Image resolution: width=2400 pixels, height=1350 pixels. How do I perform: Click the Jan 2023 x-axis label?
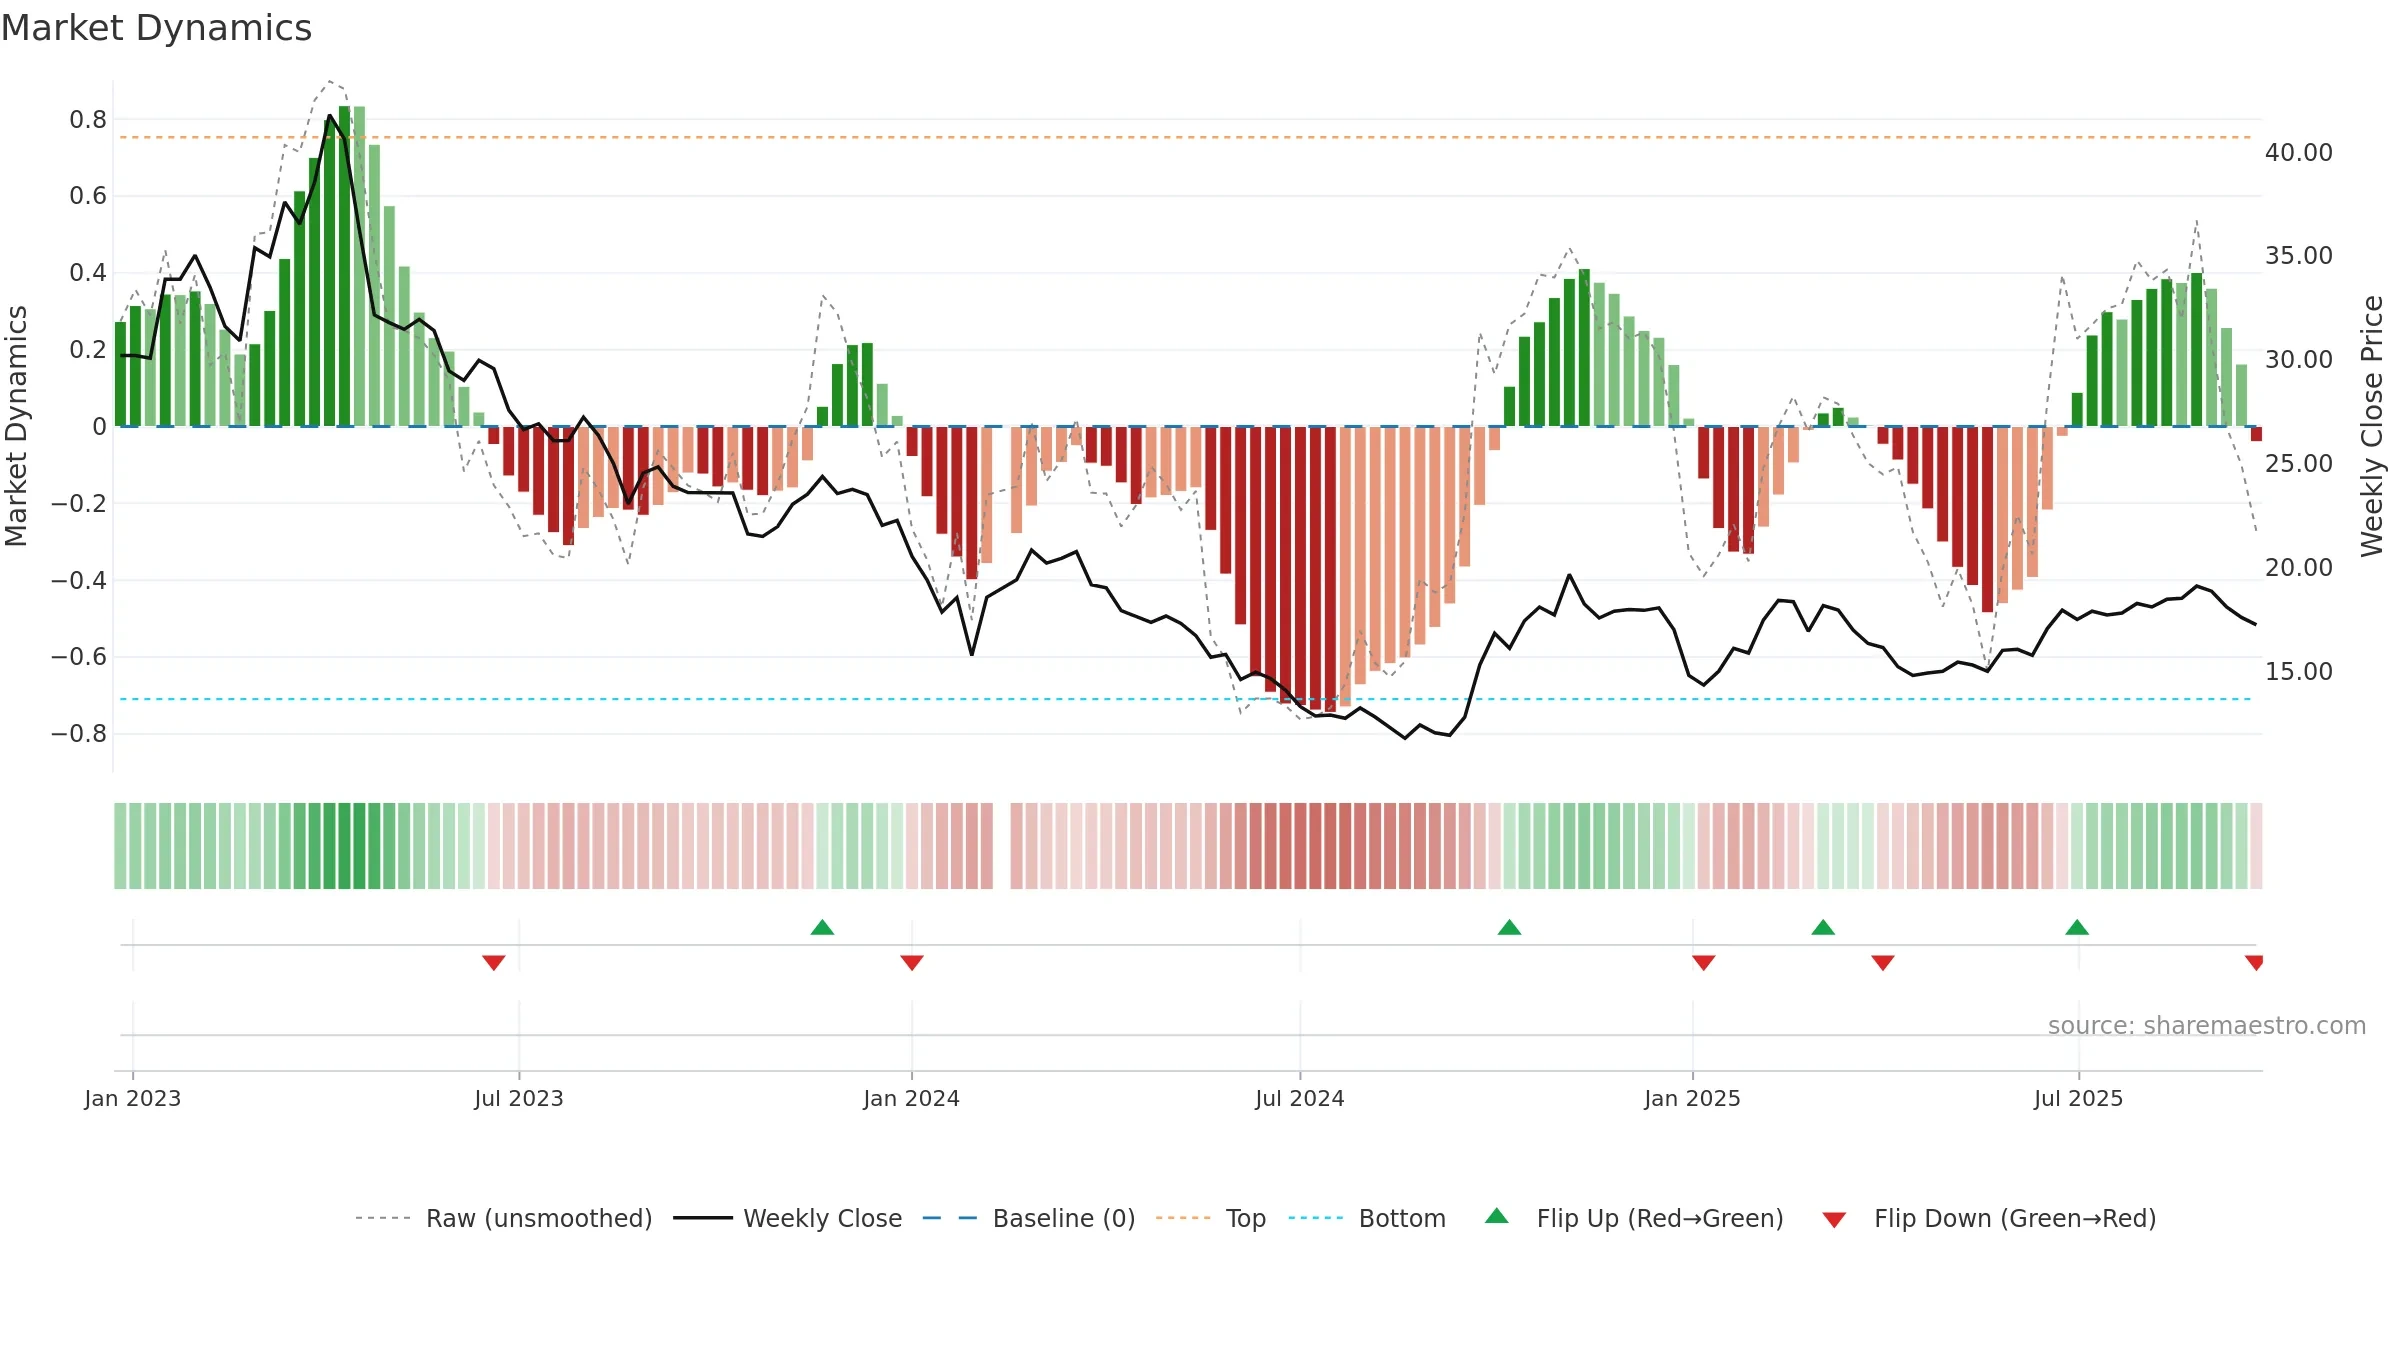point(133,1098)
